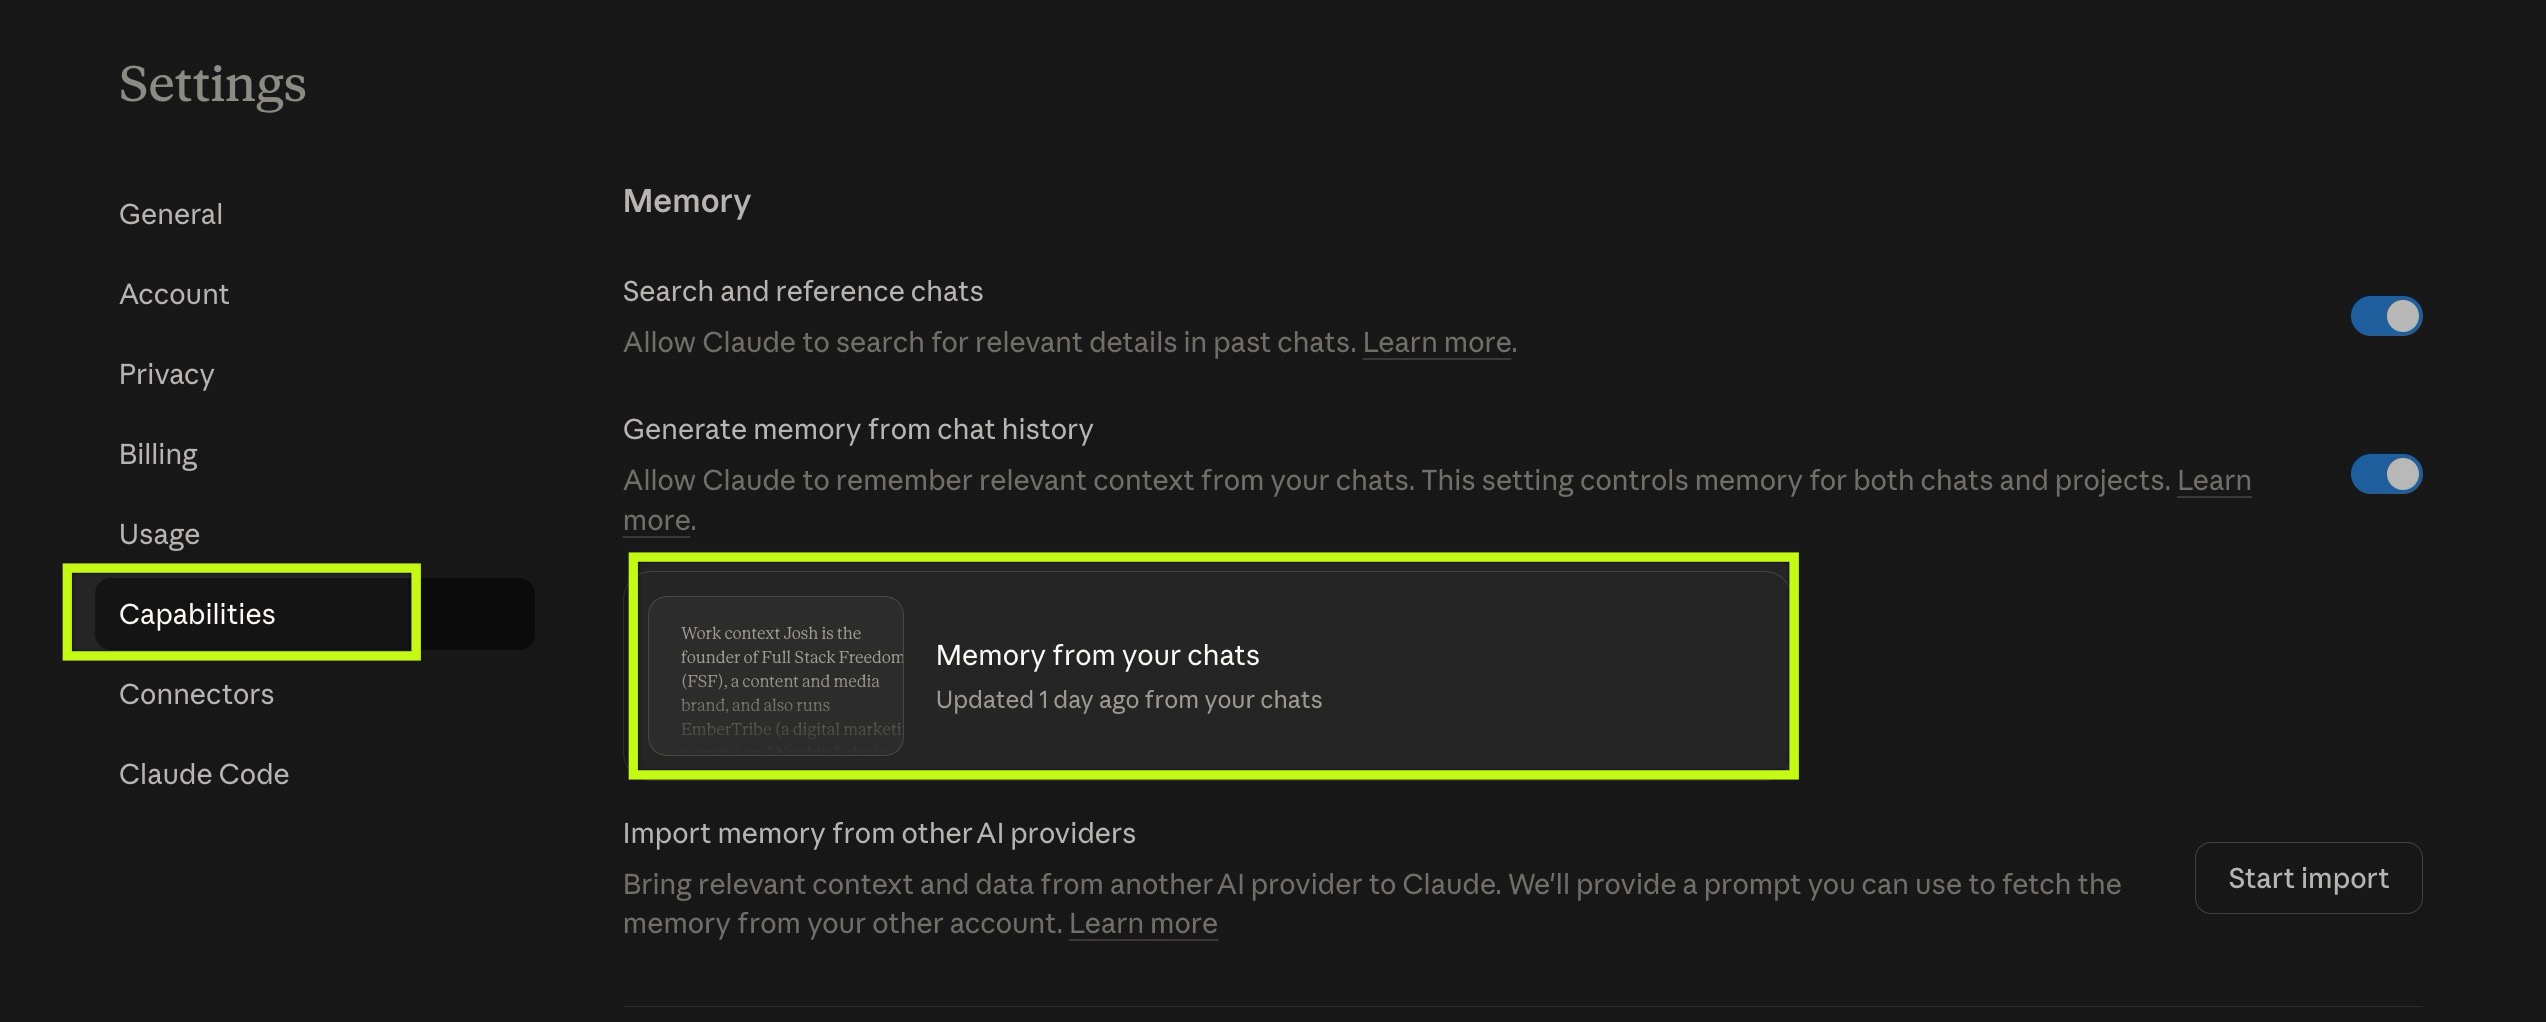Switch to the Account settings tab
Screen dimensions: 2546x1022
pyautogui.click(x=174, y=293)
